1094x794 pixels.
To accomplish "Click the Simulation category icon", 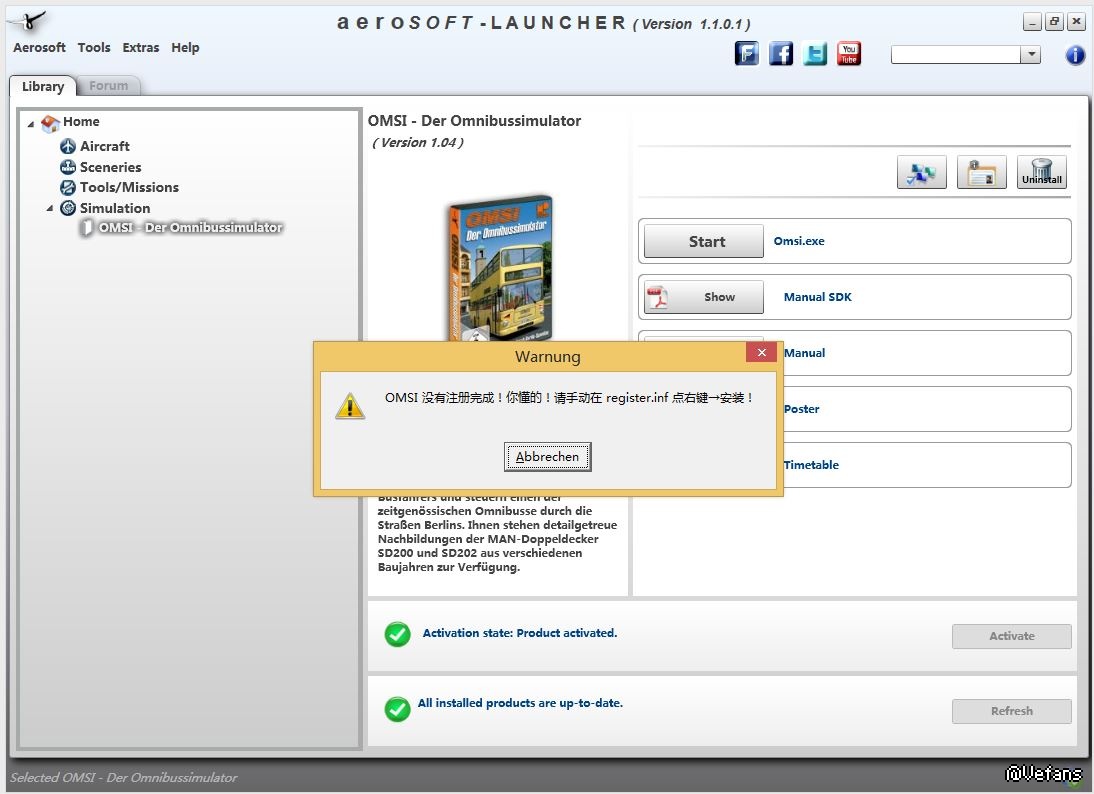I will point(68,208).
